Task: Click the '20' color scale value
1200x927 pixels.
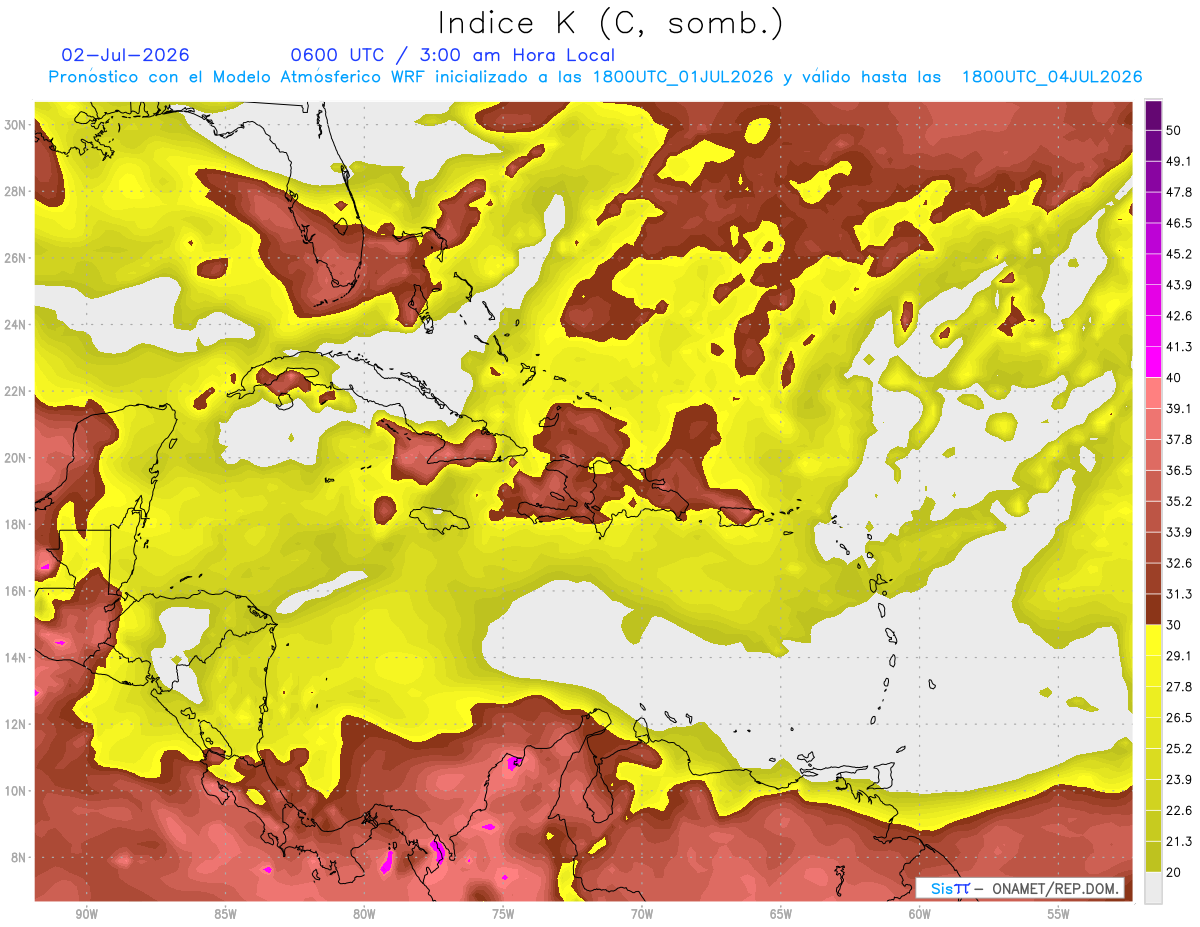Action: pyautogui.click(x=1175, y=871)
